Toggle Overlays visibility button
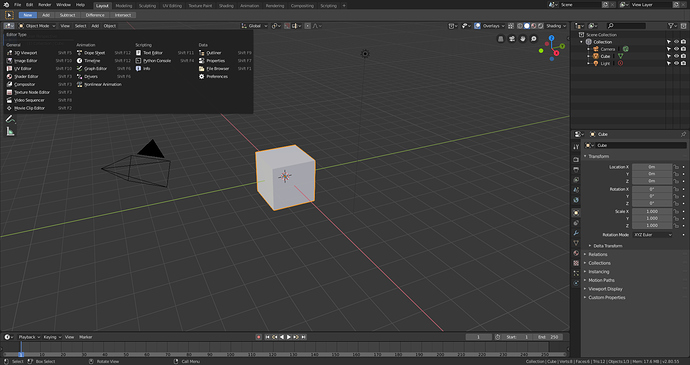Image resolution: width=690 pixels, height=365 pixels. [x=477, y=26]
